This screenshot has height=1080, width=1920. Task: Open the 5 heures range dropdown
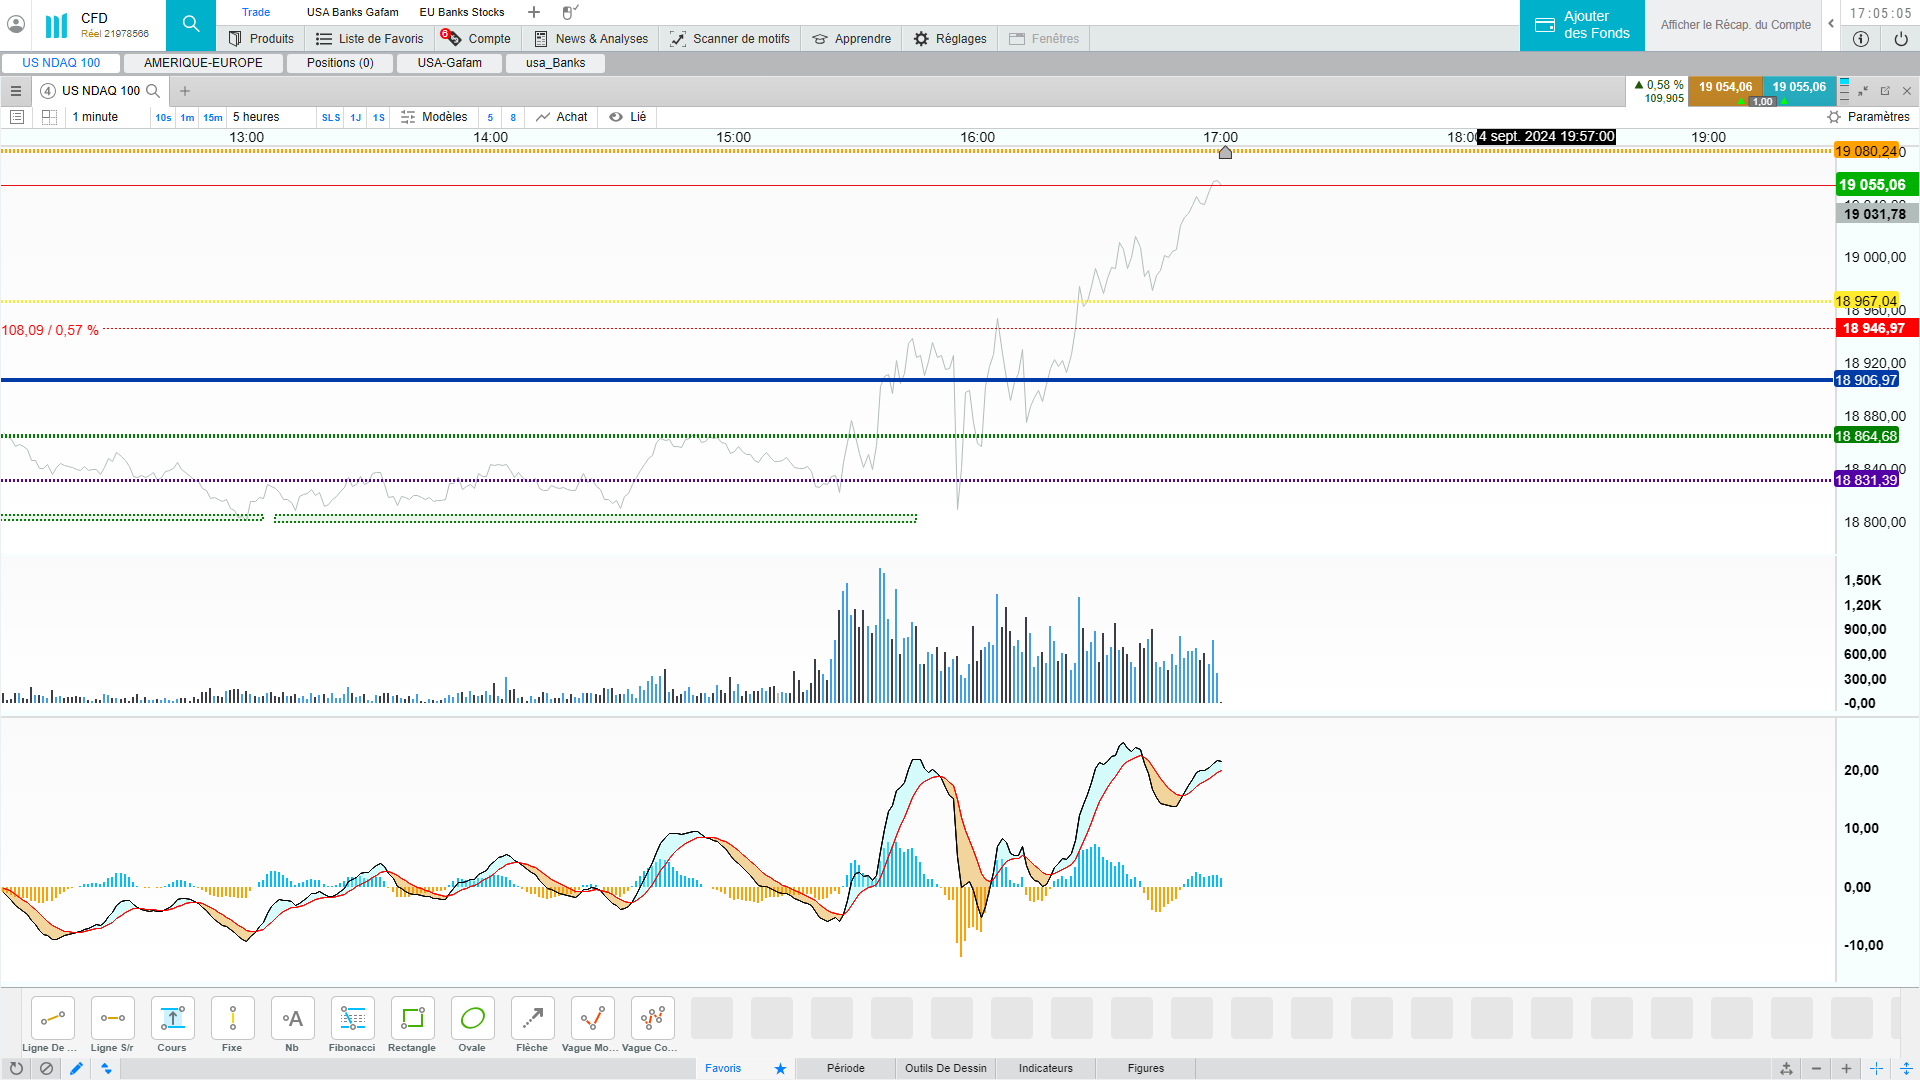tap(256, 117)
